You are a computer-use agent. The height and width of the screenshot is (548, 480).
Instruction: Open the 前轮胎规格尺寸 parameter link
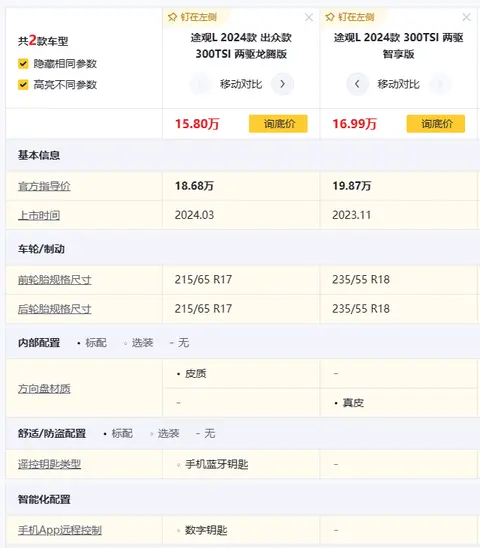click(55, 280)
